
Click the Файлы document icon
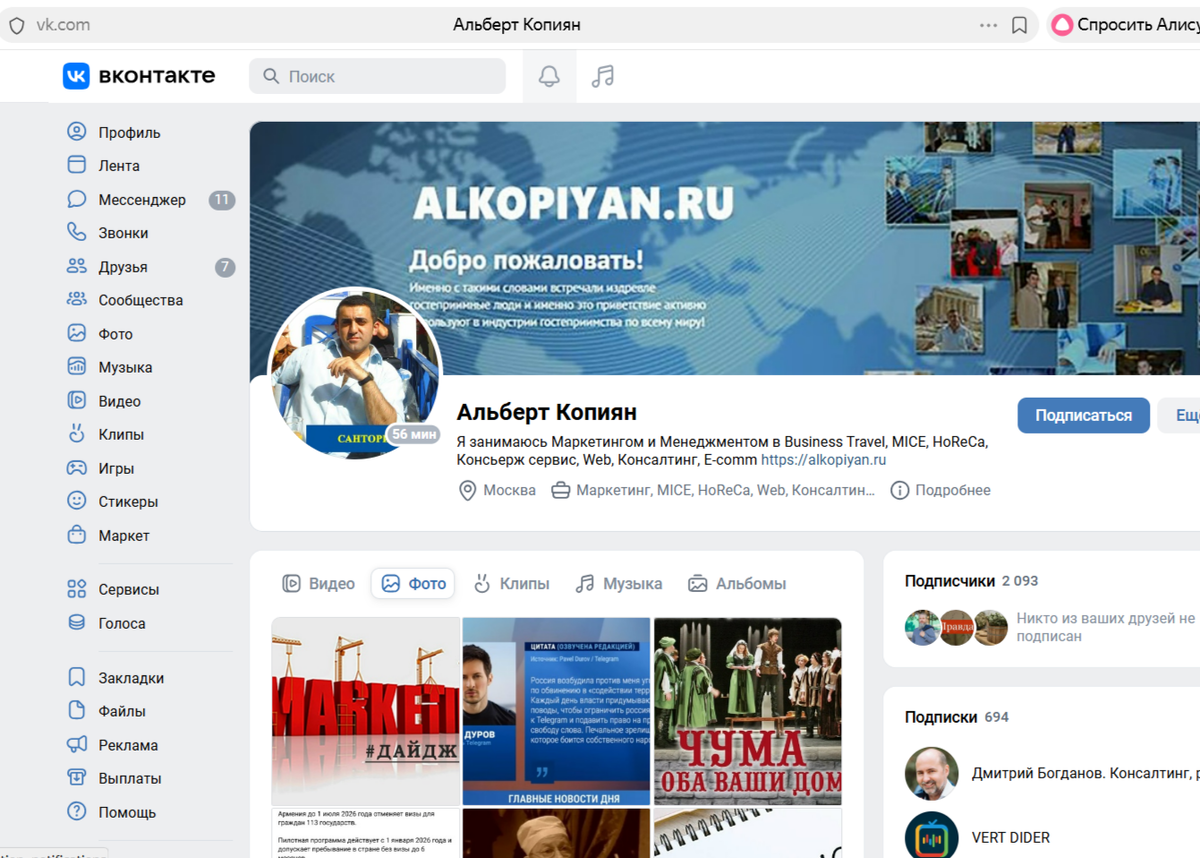(77, 711)
